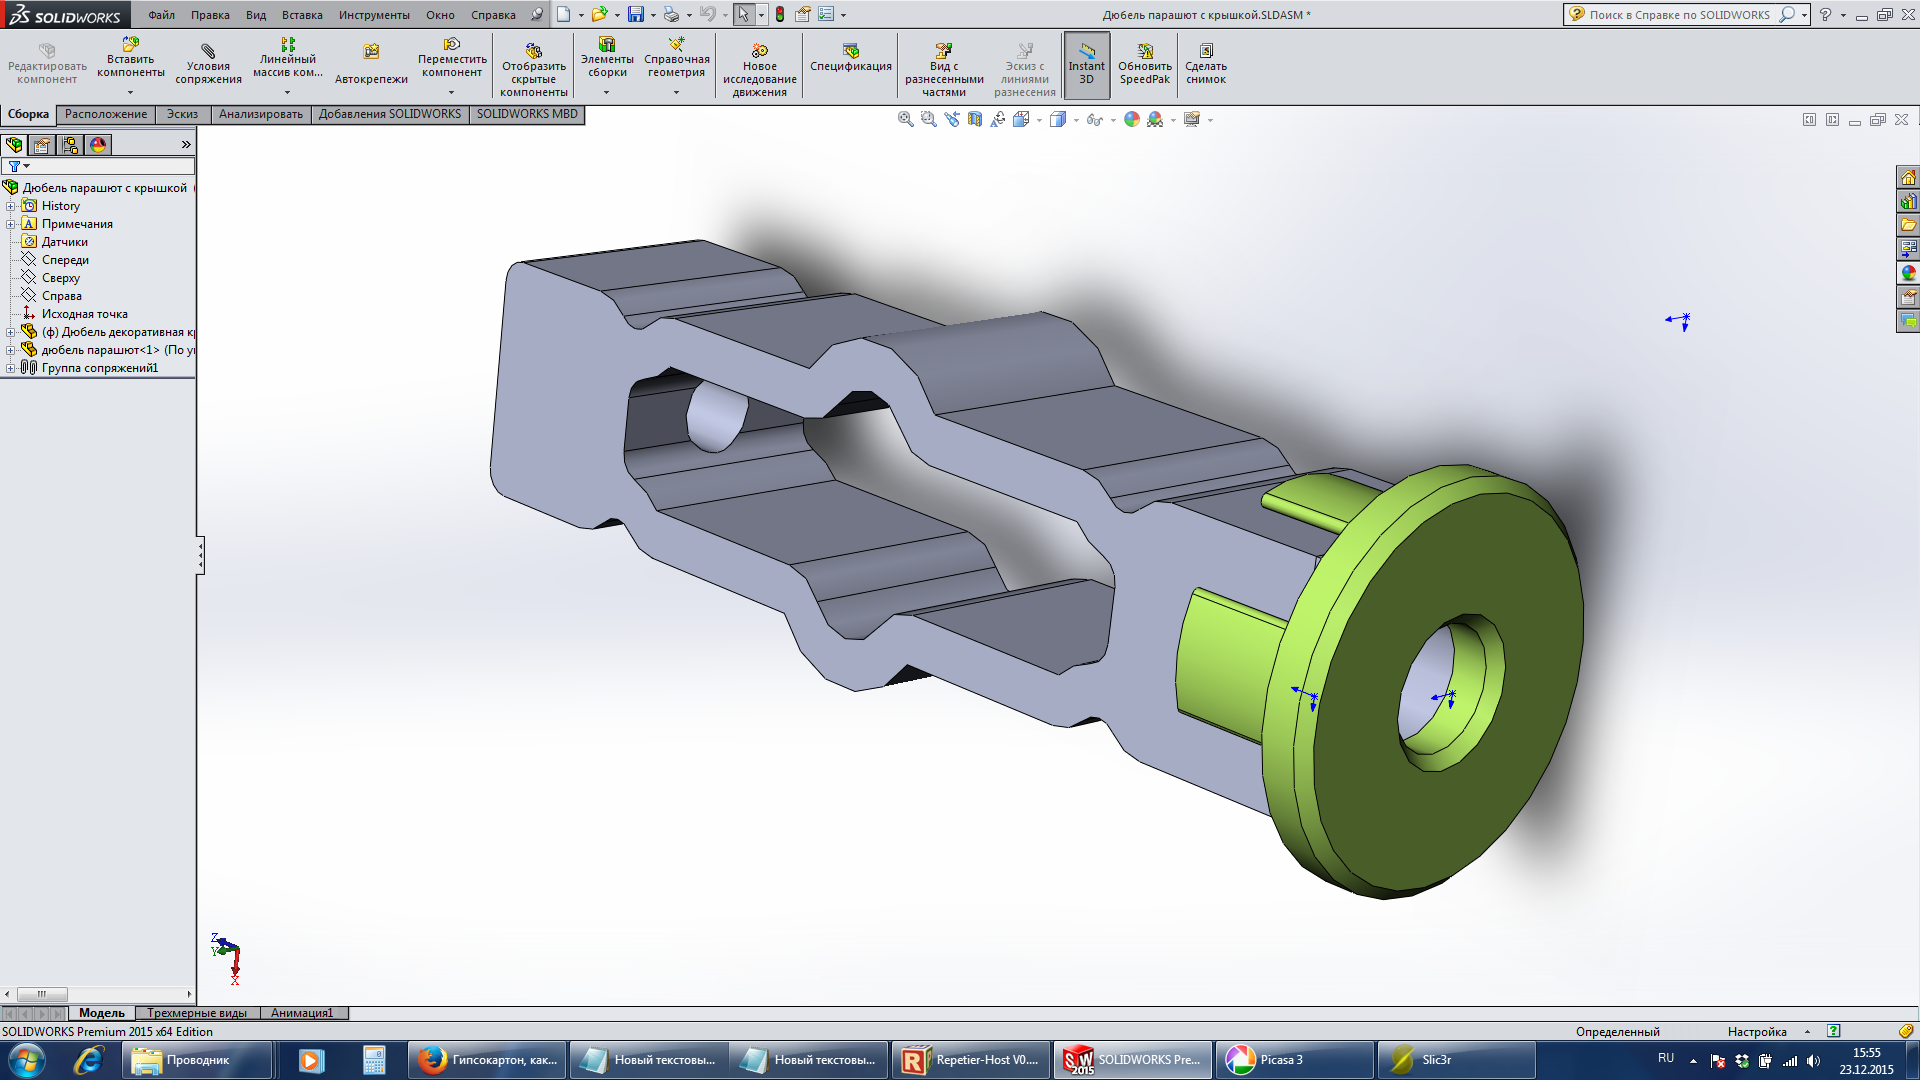Open Bill of Materials (Спецификация) tool
This screenshot has width=1920, height=1080.
pos(851,58)
